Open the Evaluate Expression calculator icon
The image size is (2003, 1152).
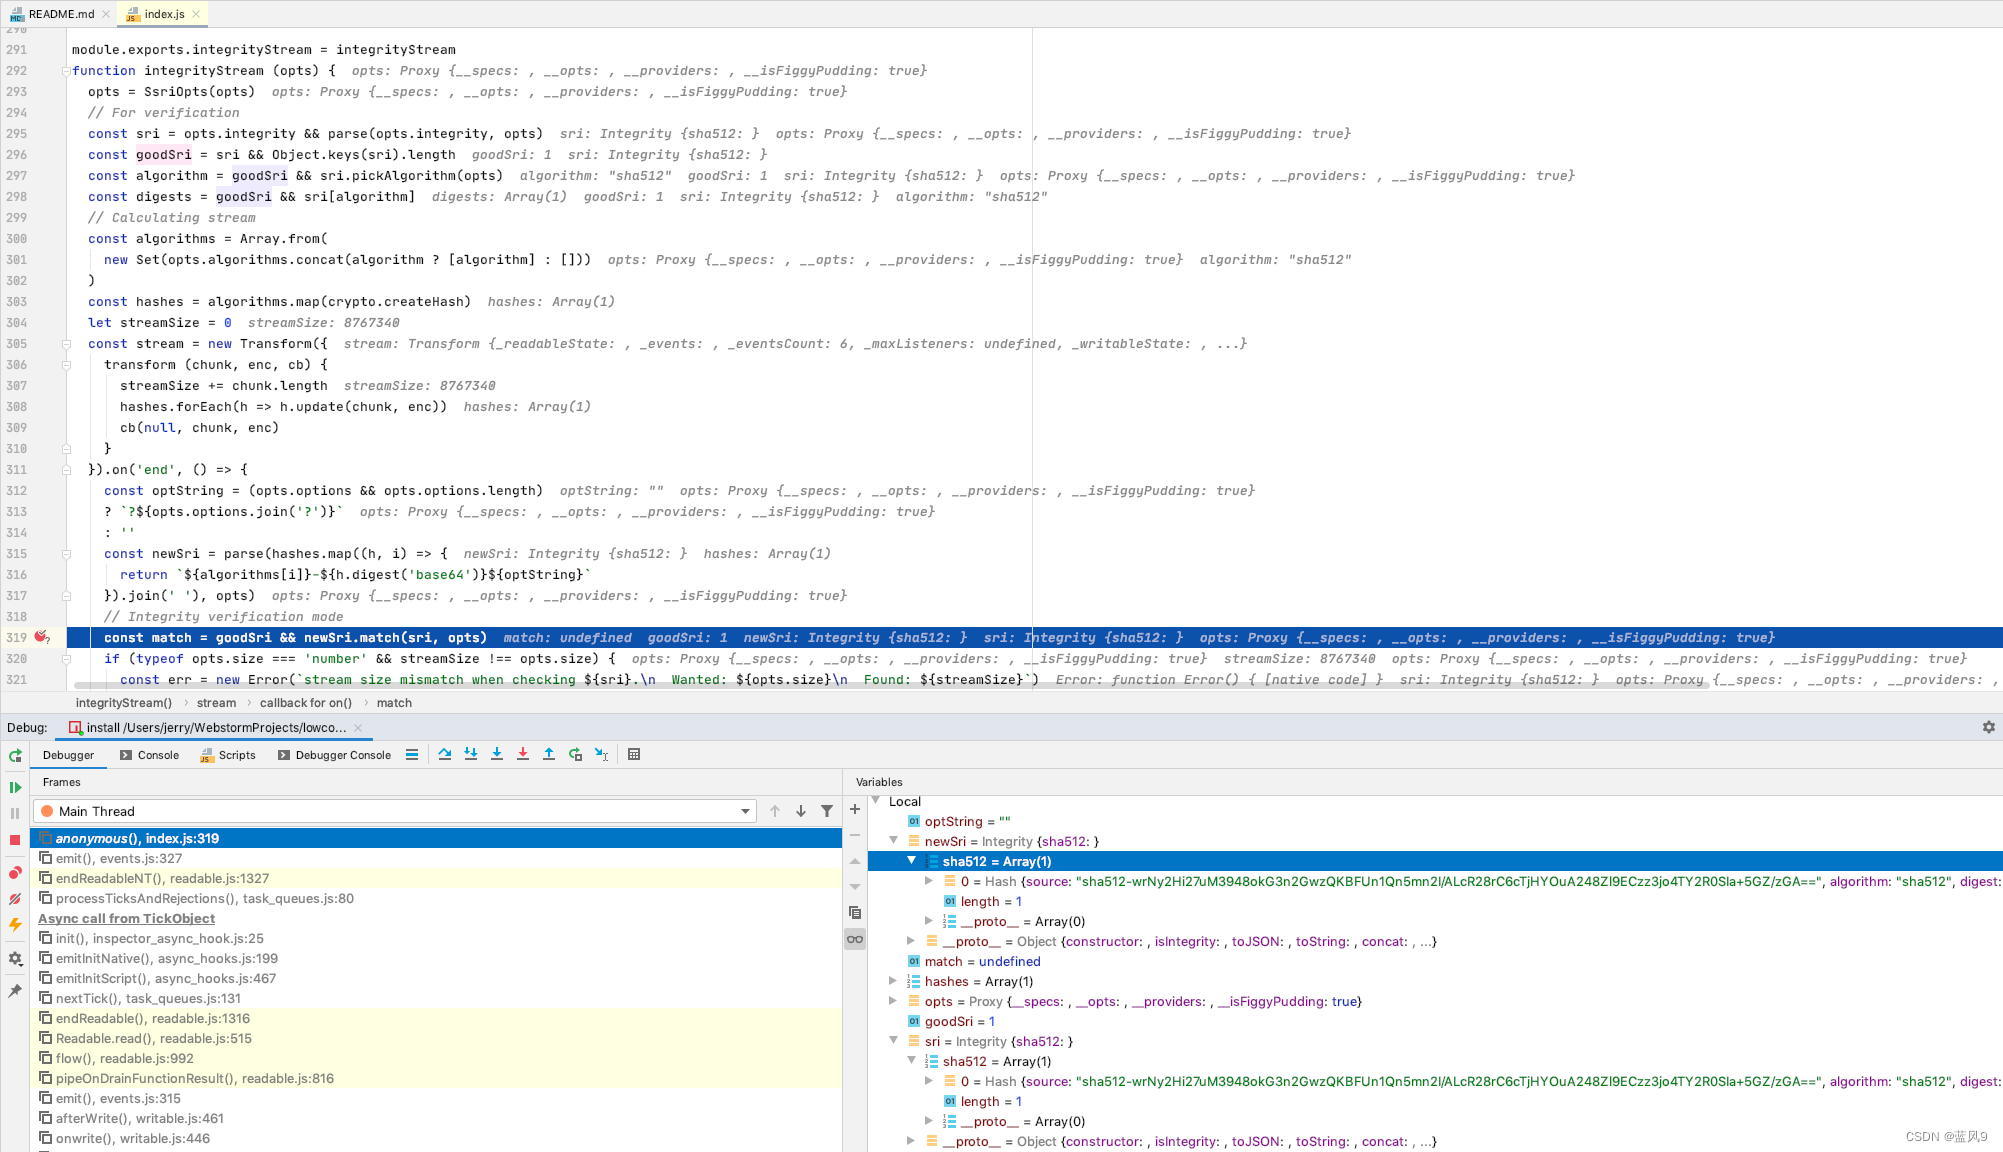point(634,755)
